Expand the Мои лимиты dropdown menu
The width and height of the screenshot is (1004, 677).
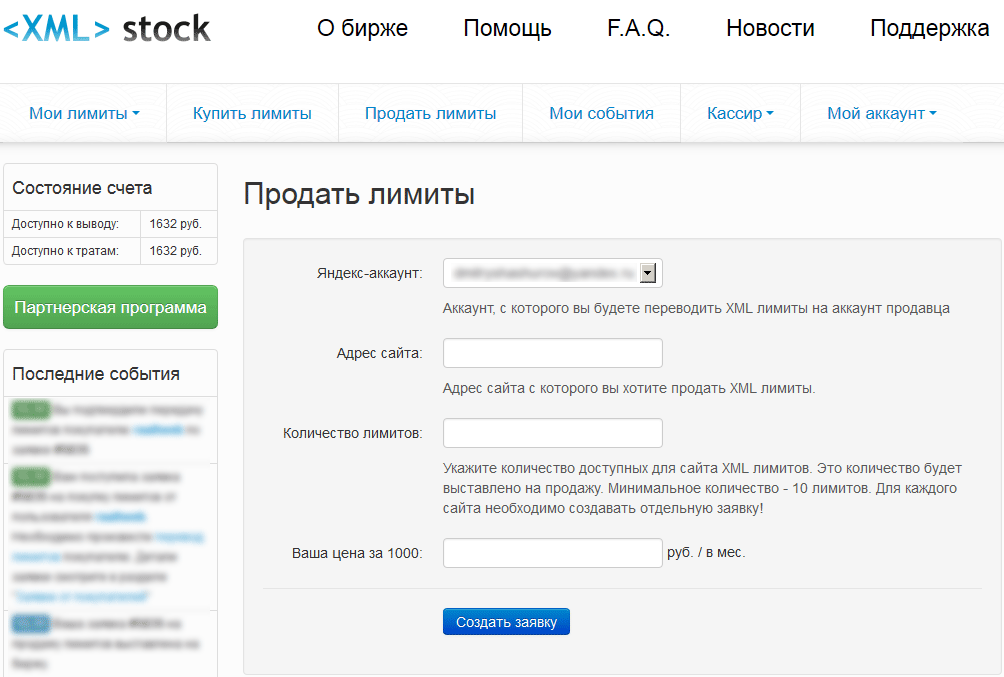click(84, 113)
